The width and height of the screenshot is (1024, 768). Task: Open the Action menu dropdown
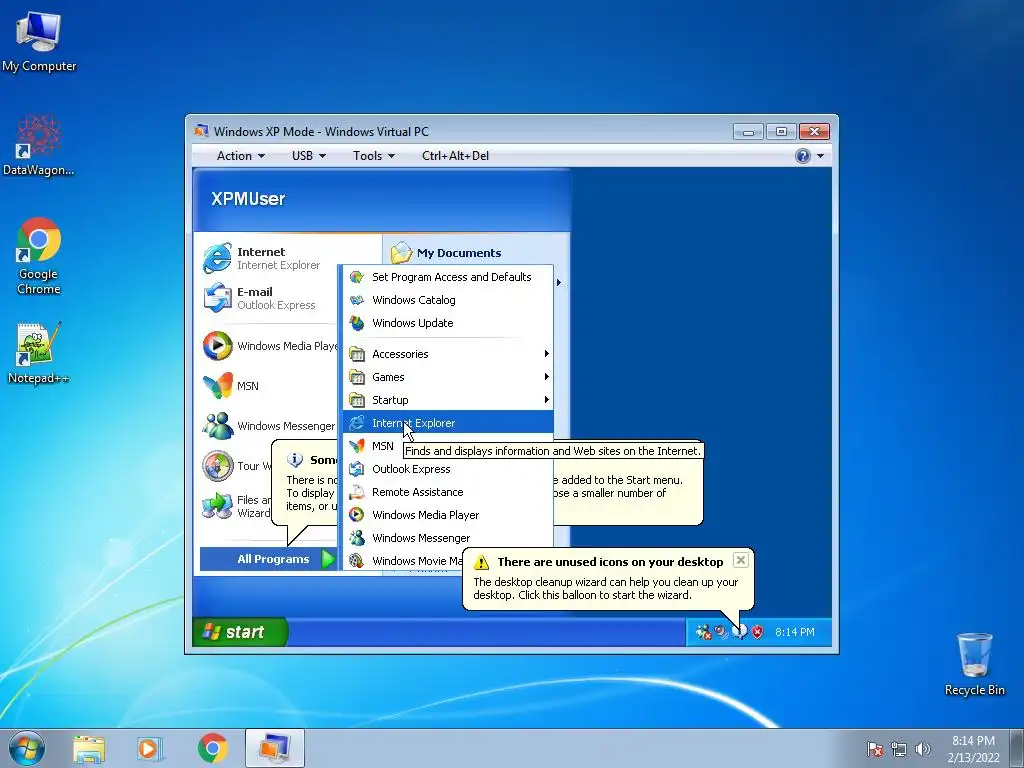[240, 155]
